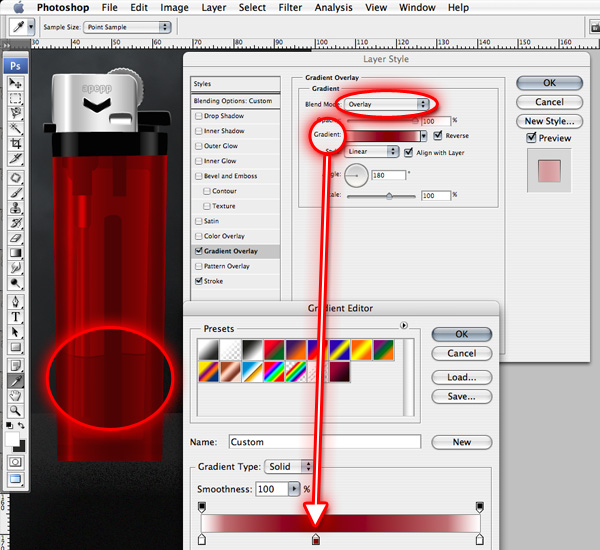Enable the Drop Shadow style checkbox
The image size is (600, 550).
198,116
